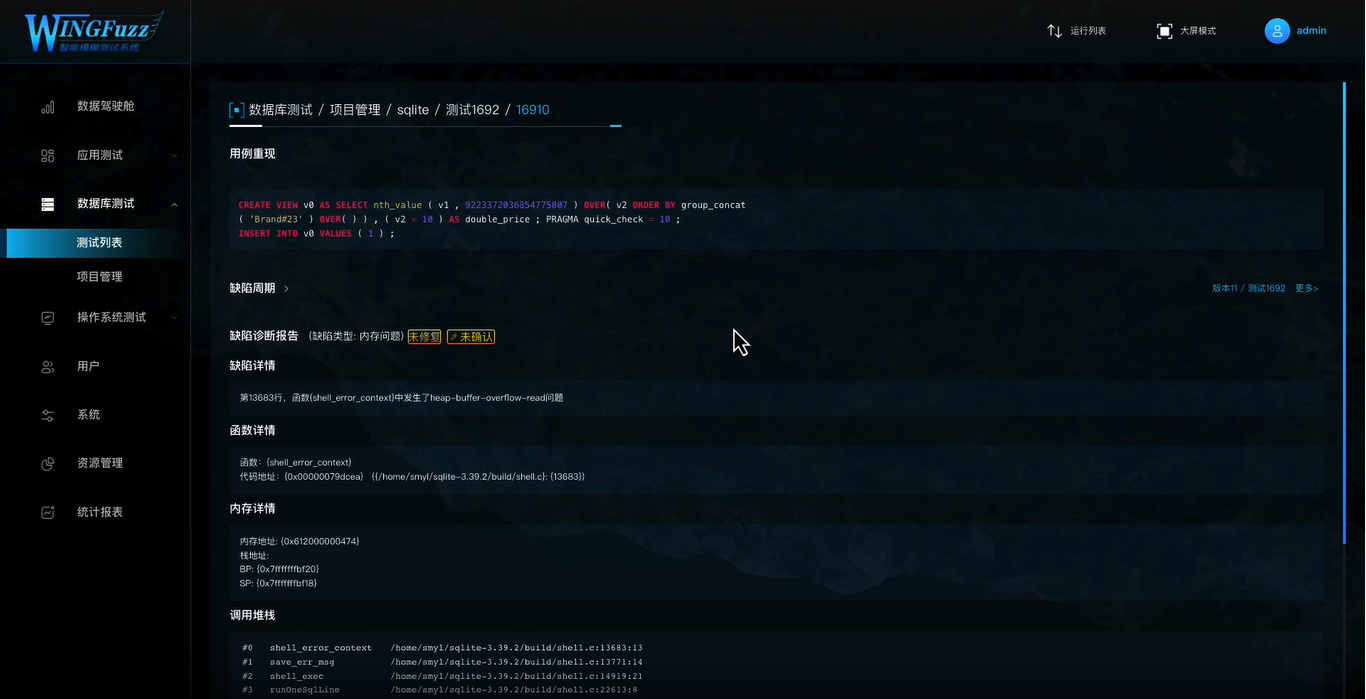
Task: Toggle the 未确认 confirmation status badge
Action: coord(471,337)
